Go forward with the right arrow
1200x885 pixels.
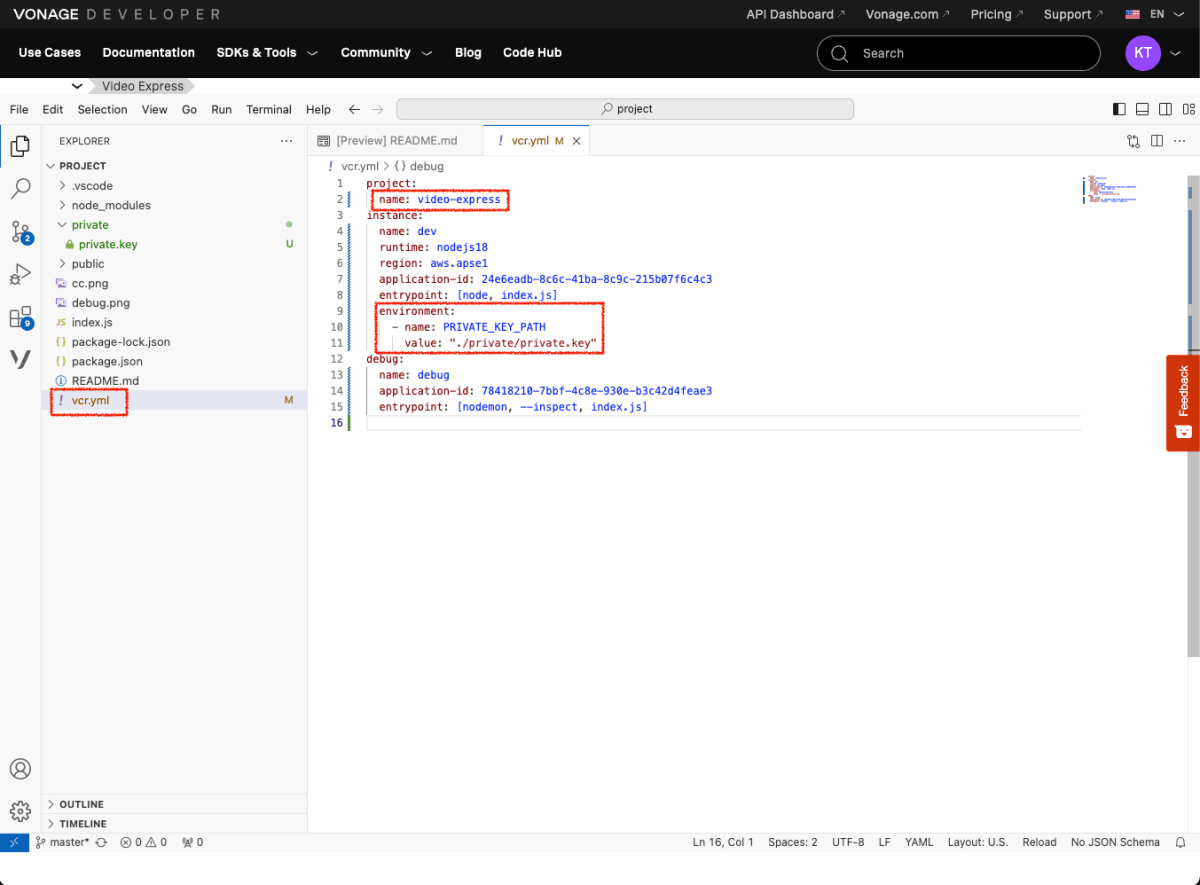click(377, 109)
